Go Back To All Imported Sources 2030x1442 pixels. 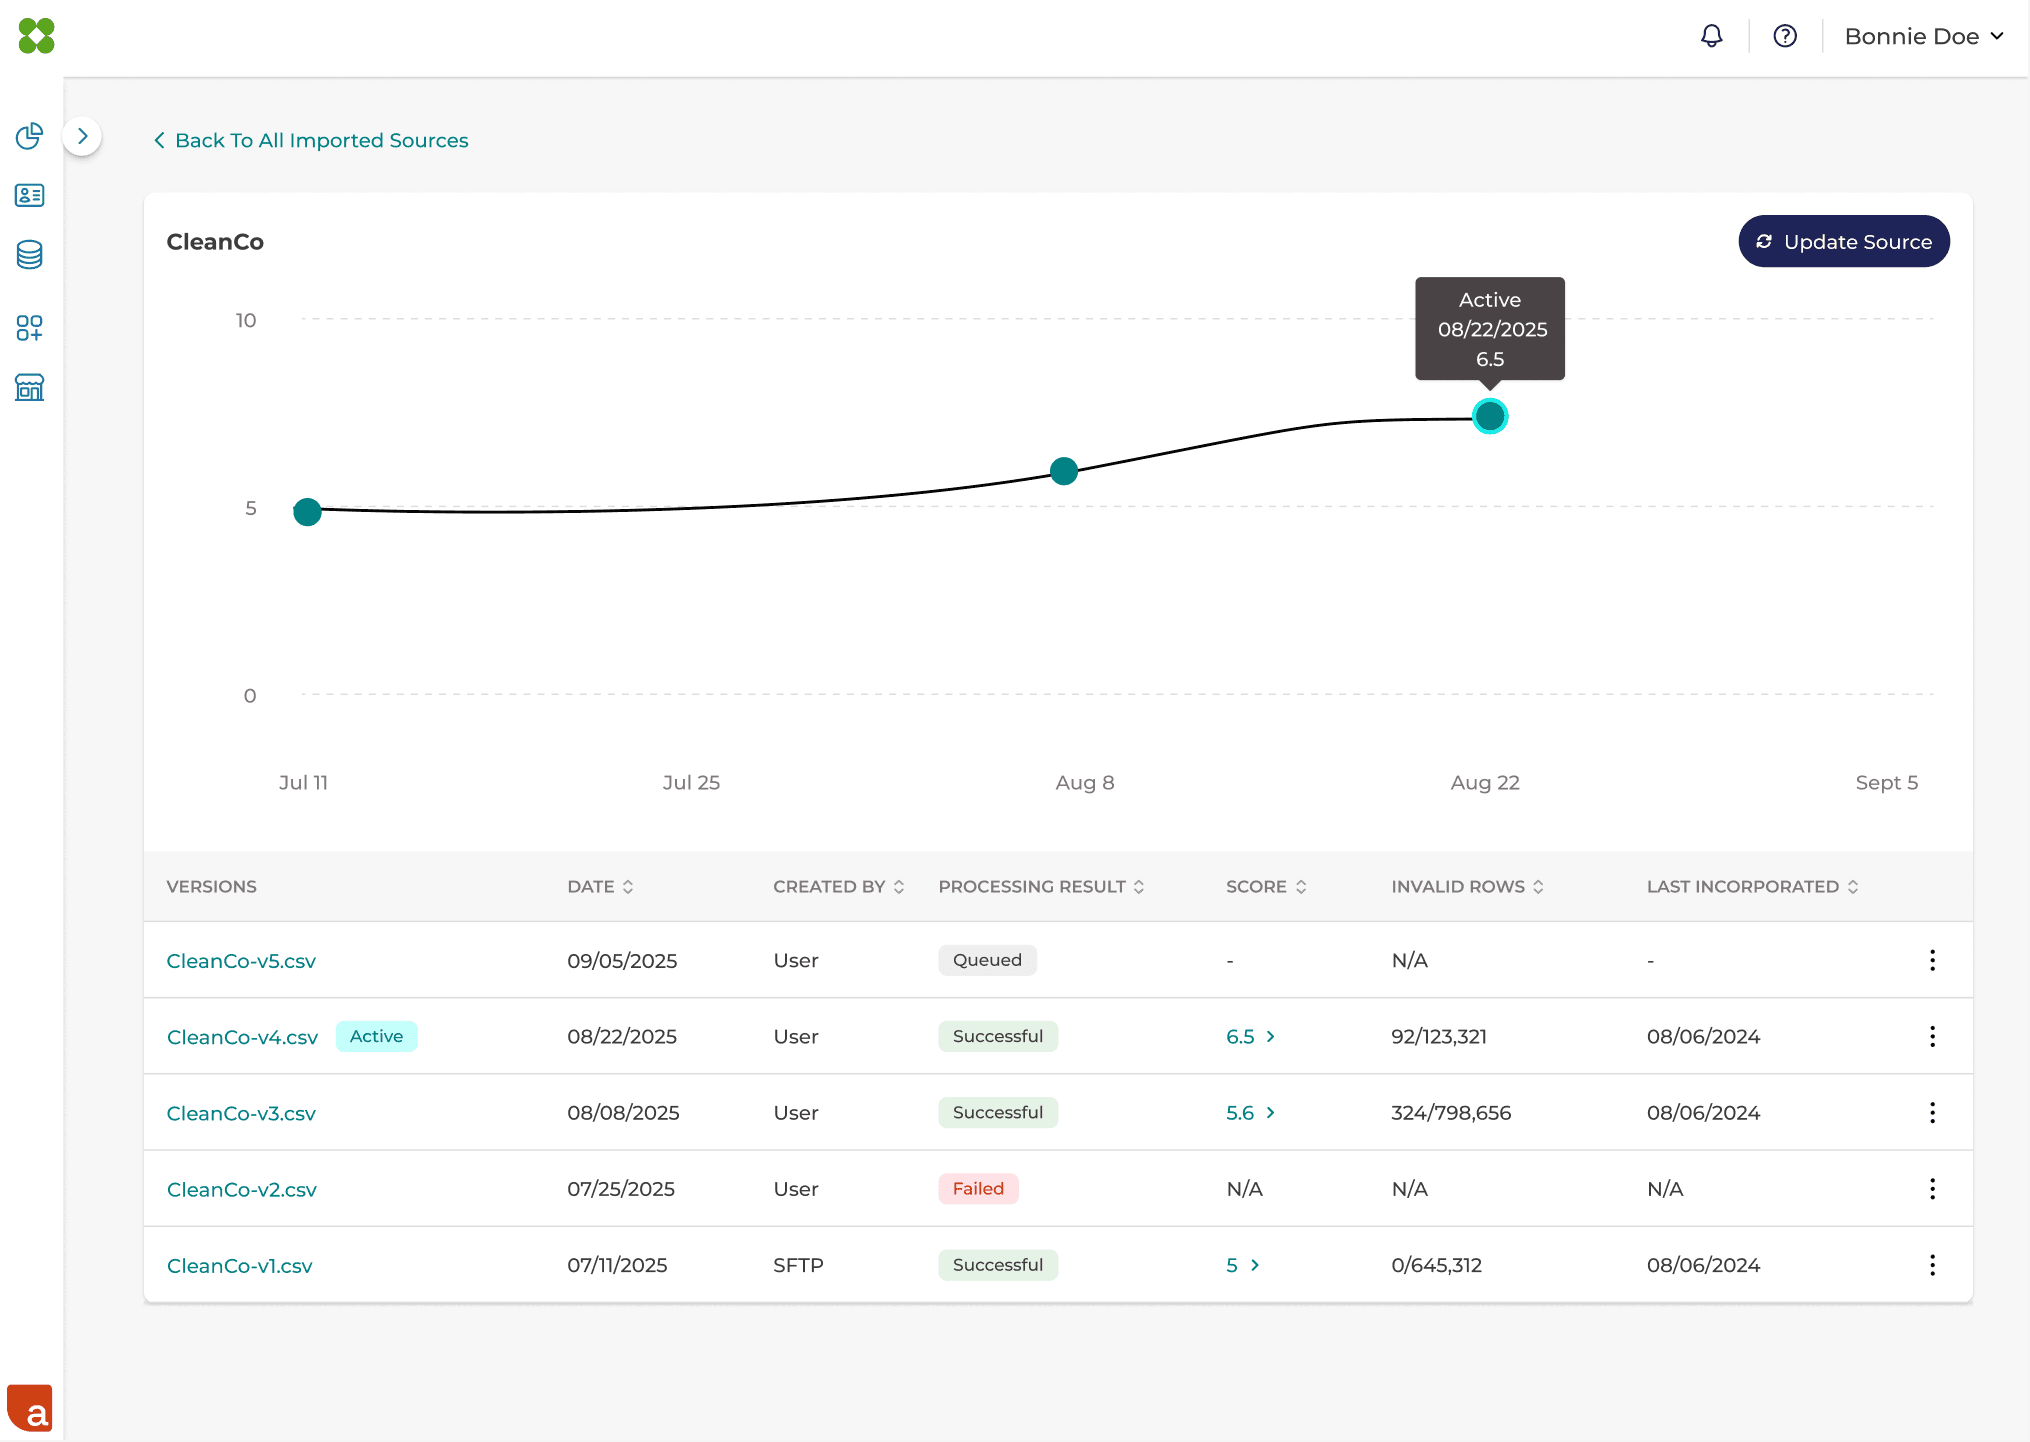(310, 140)
